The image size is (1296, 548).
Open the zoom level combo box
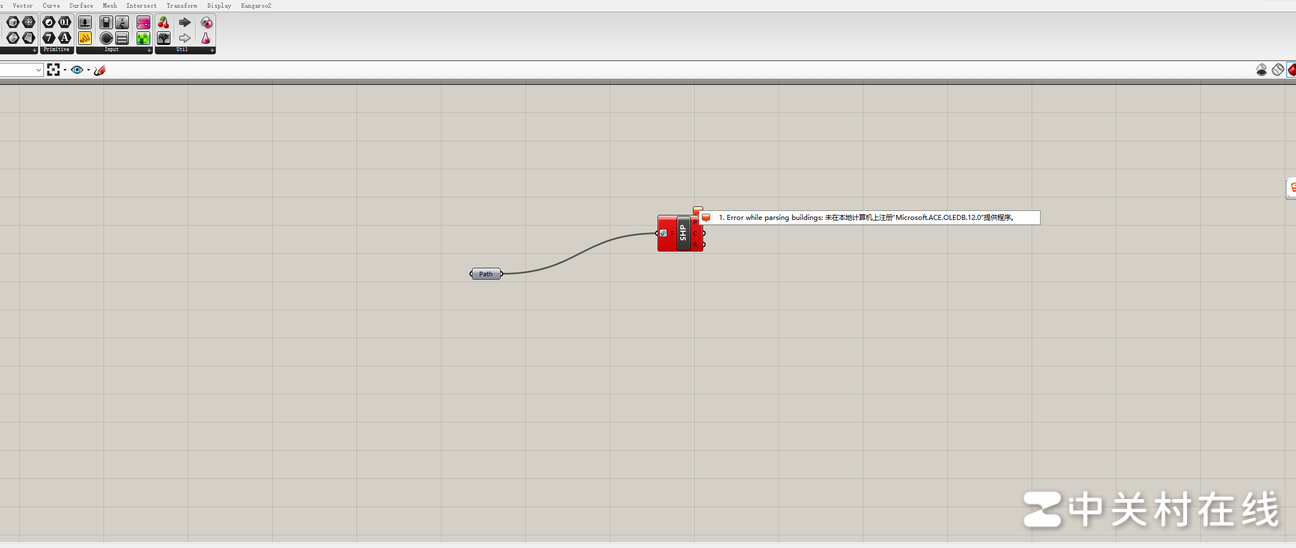[x=22, y=70]
